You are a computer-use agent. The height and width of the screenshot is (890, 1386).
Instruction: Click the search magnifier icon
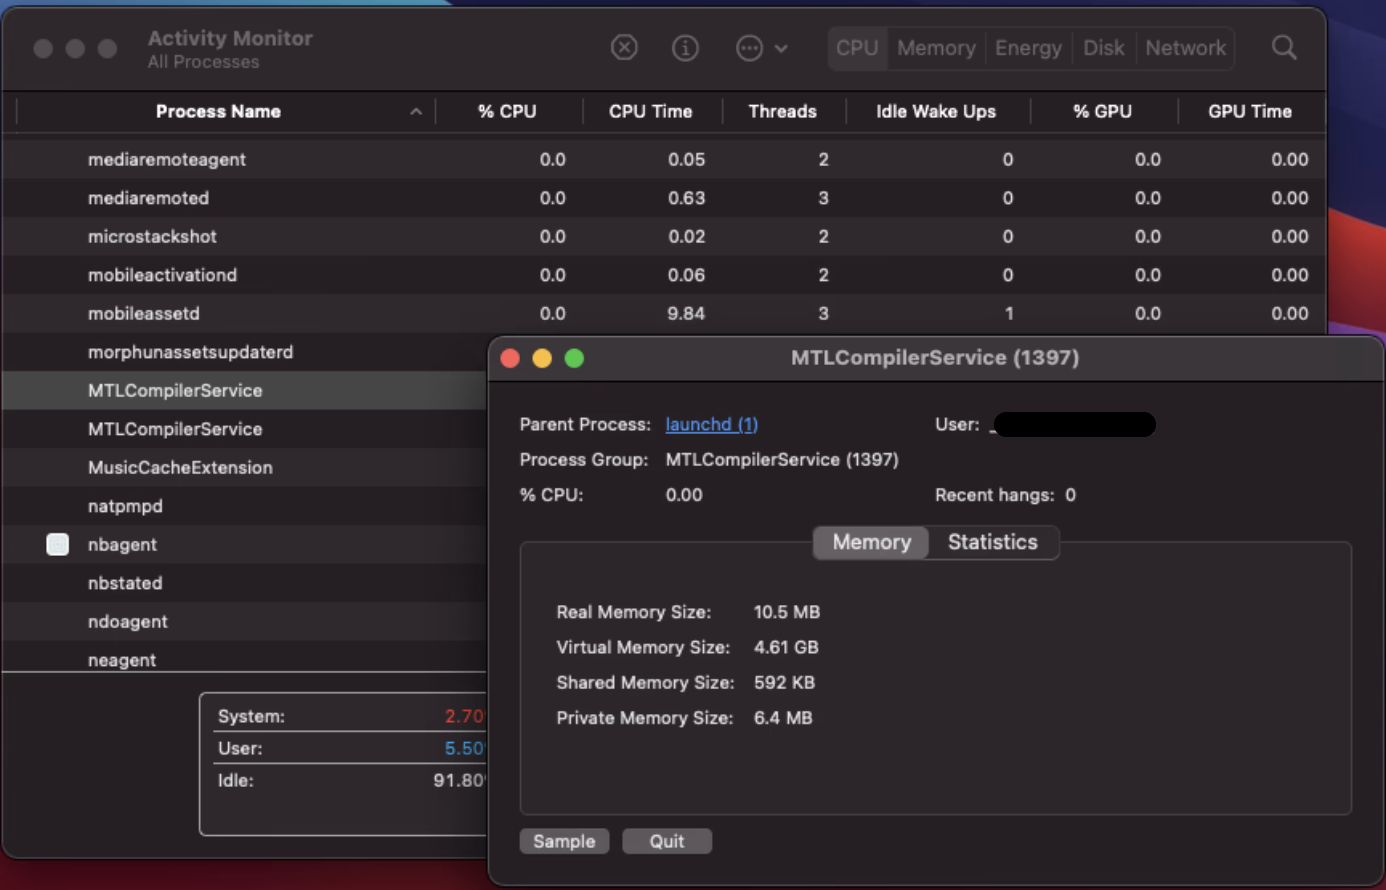tap(1284, 47)
